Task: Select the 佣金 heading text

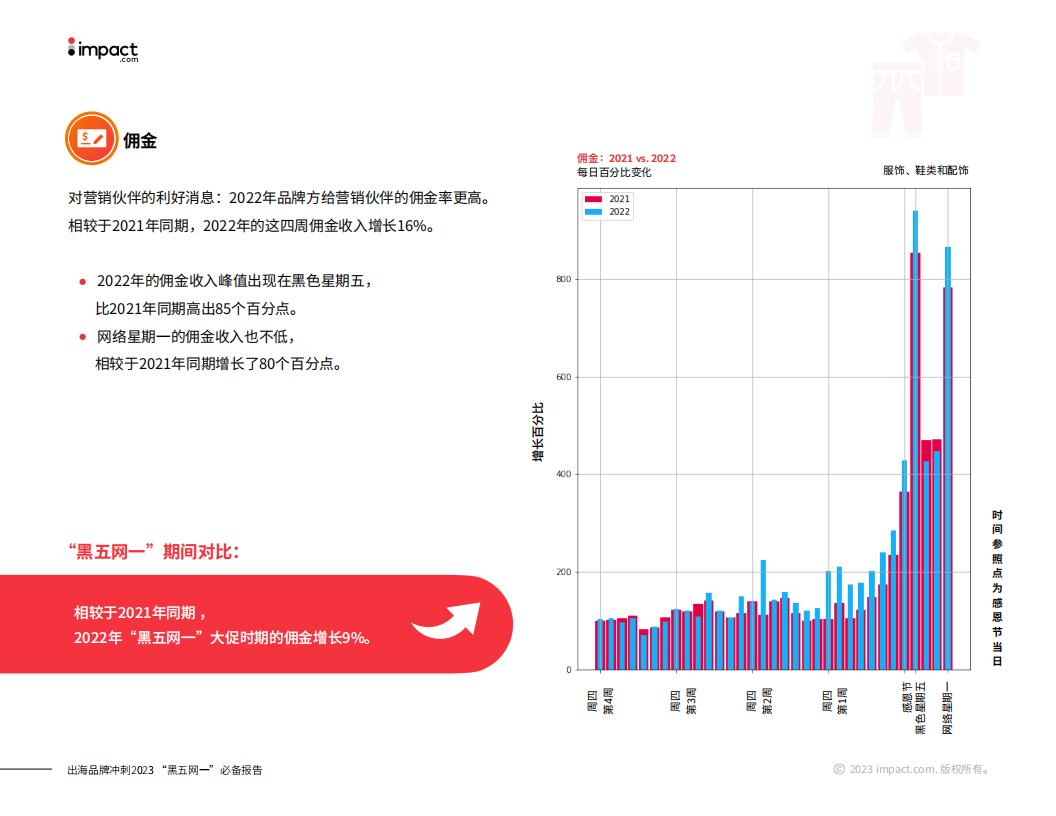Action: pos(140,141)
